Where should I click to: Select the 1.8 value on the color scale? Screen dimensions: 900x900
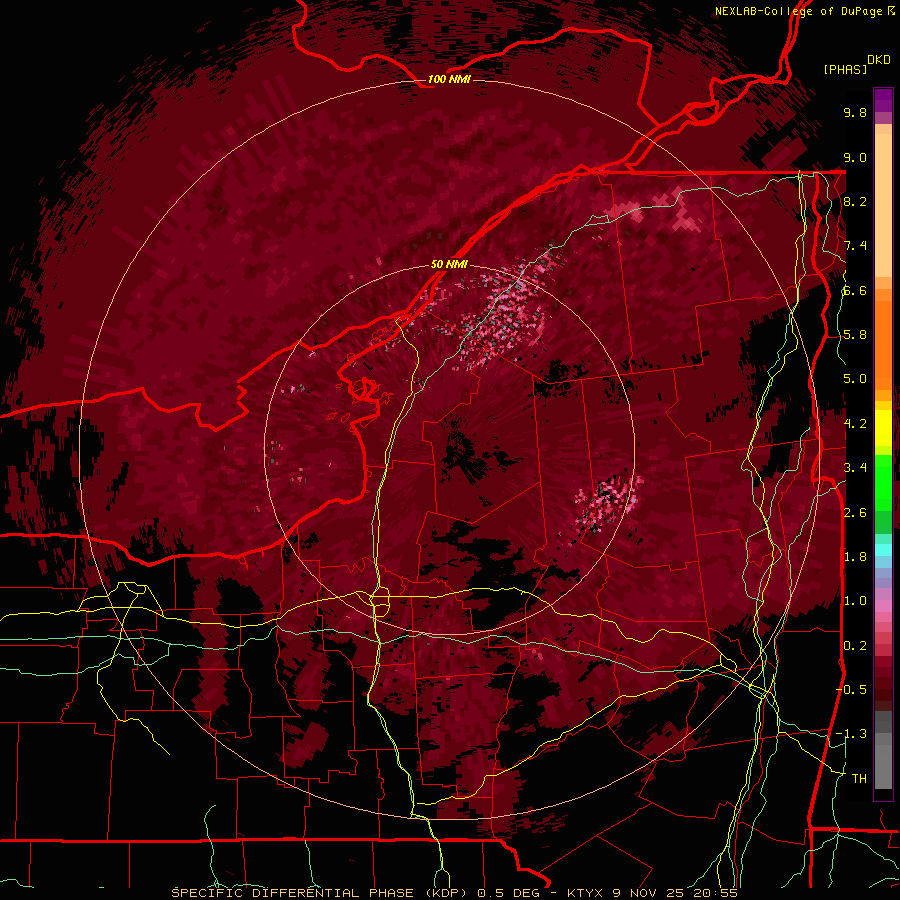pos(855,557)
